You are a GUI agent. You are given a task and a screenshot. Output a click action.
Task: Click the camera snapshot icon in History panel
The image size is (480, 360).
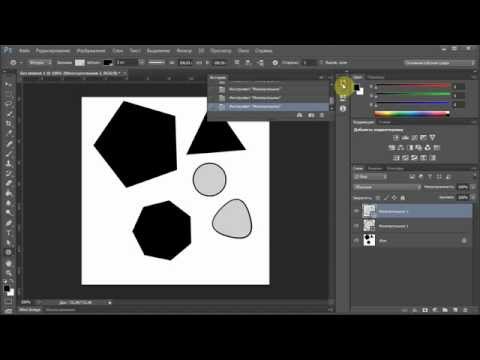tap(311, 115)
